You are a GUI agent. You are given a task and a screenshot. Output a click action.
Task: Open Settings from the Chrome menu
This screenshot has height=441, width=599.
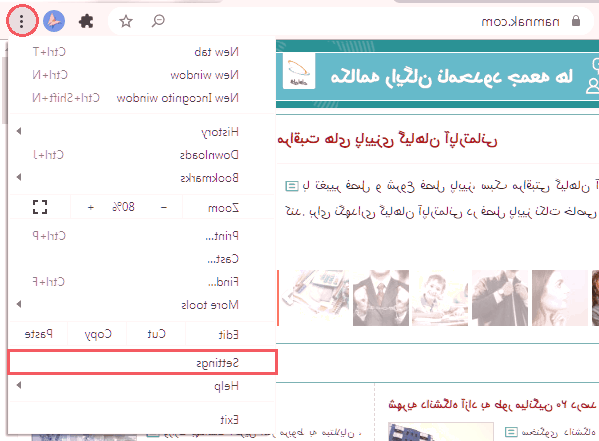click(x=142, y=362)
